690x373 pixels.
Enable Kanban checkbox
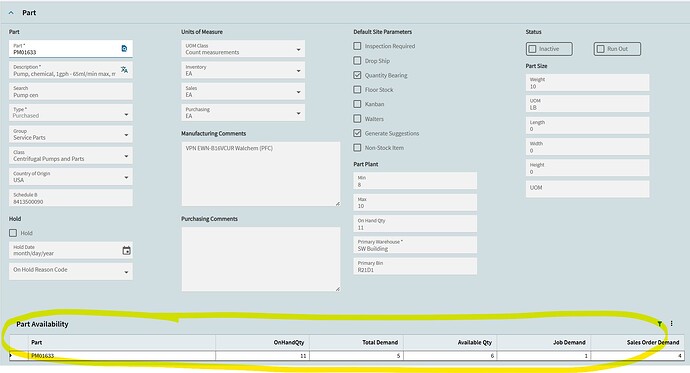pyautogui.click(x=357, y=104)
